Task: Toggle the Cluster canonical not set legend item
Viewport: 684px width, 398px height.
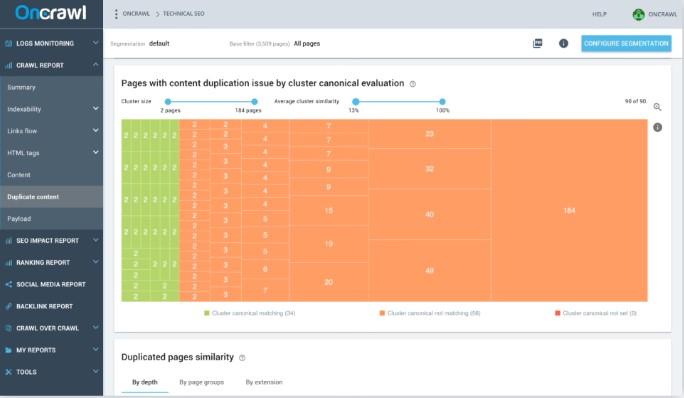Action: pyautogui.click(x=595, y=313)
